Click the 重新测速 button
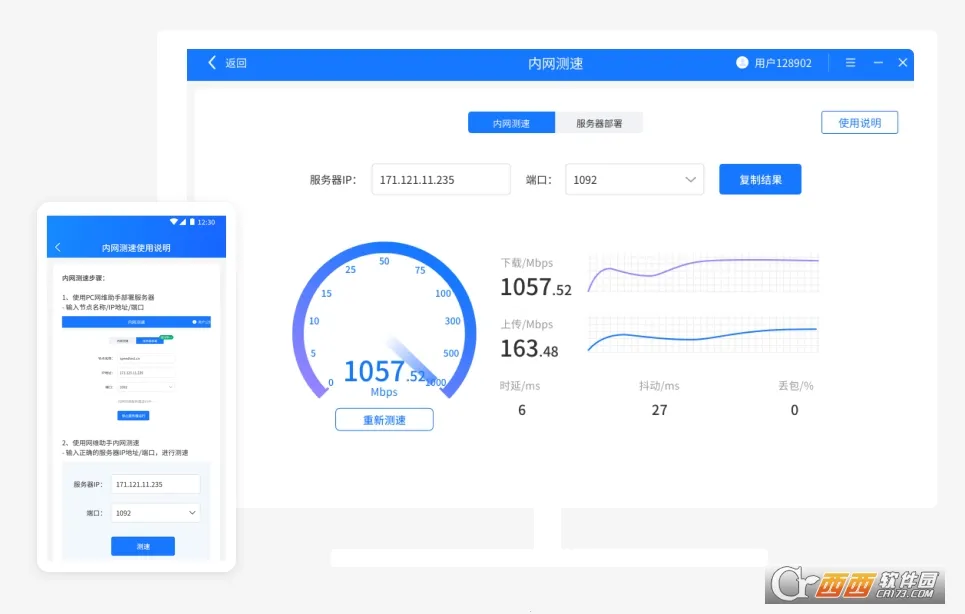This screenshot has height=614, width=965. [x=384, y=420]
